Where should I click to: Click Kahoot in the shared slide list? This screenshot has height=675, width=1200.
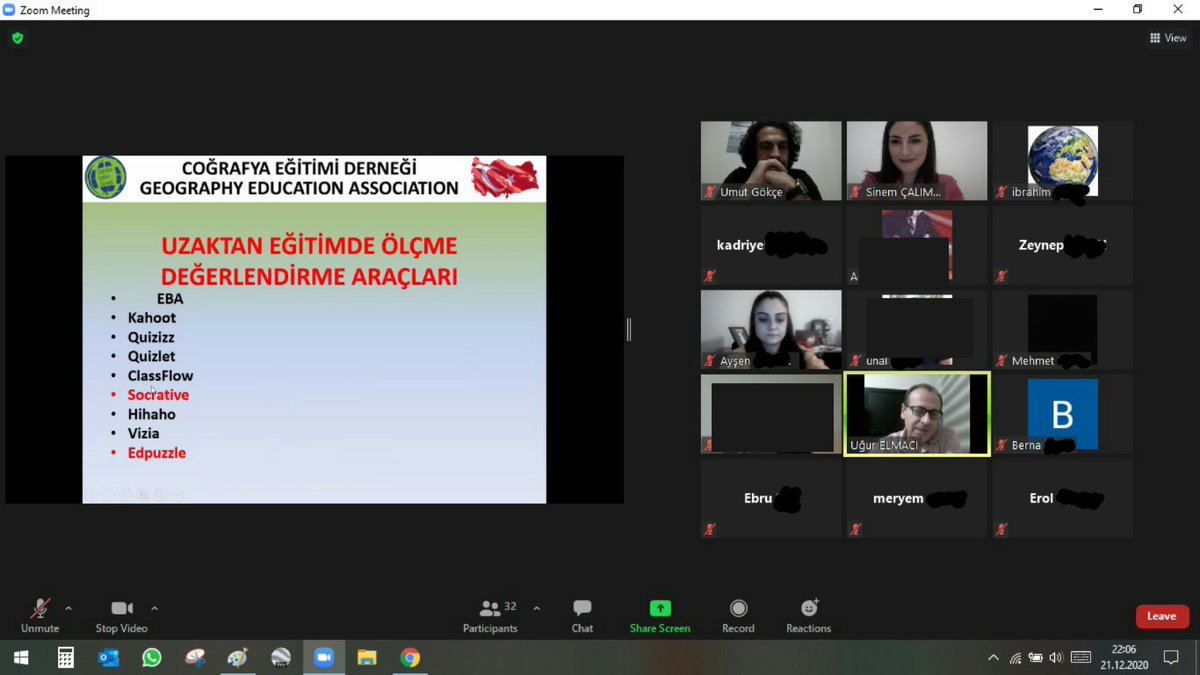click(x=152, y=318)
